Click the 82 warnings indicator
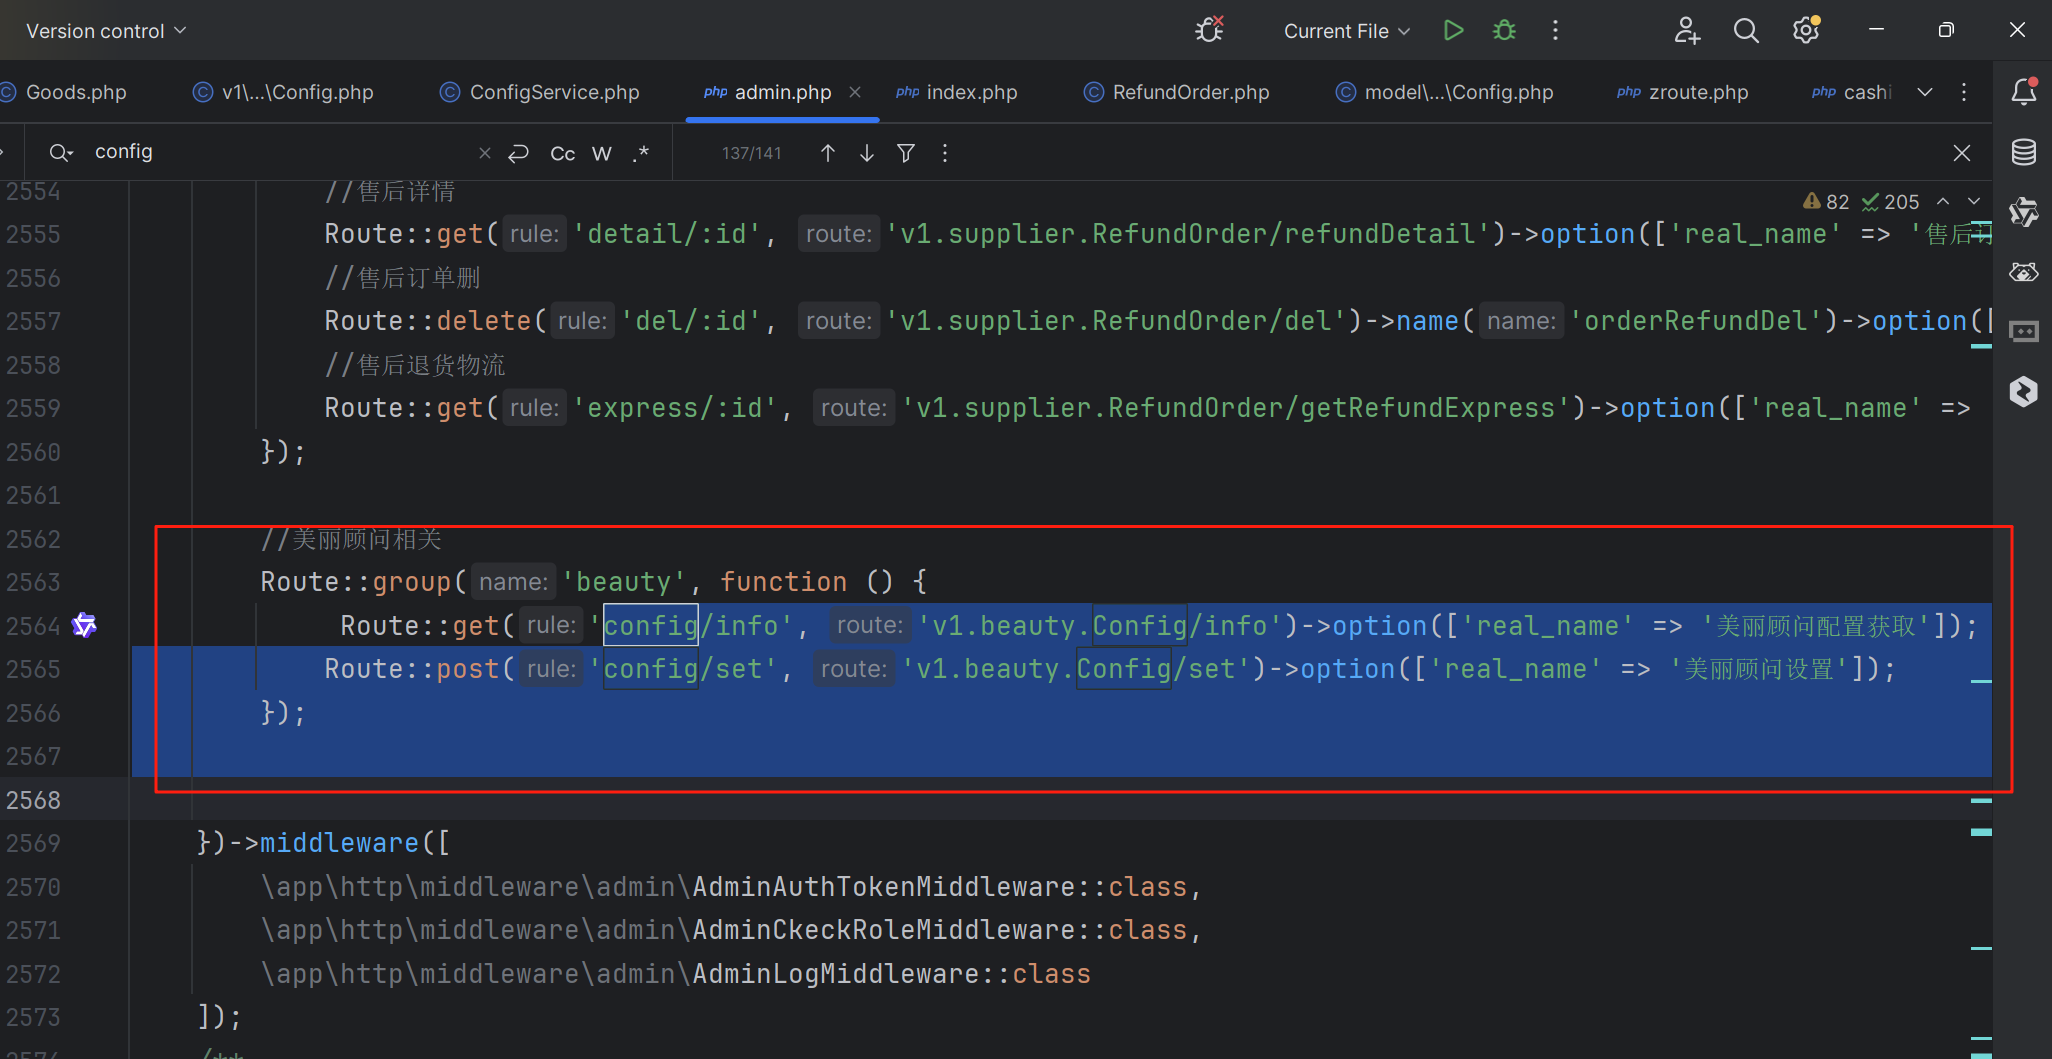2052x1059 pixels. tap(1826, 202)
